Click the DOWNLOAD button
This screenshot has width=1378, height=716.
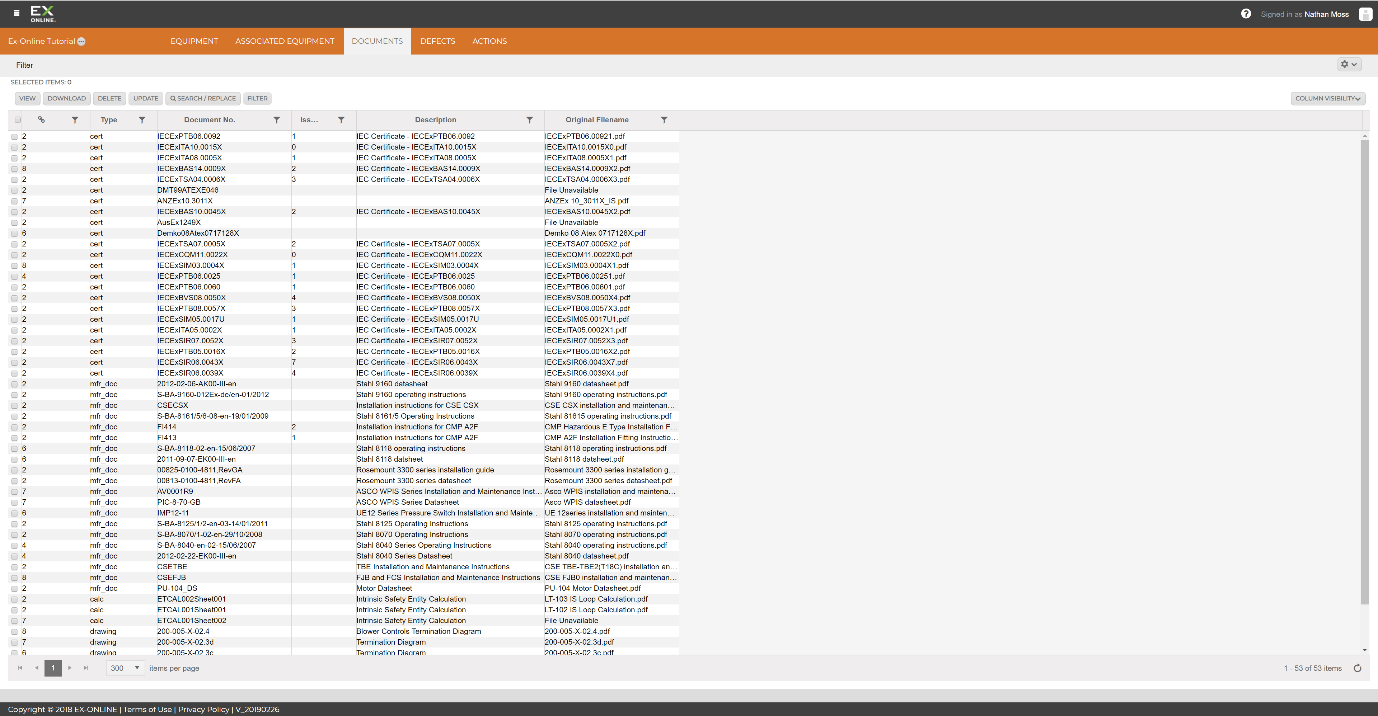click(x=66, y=98)
